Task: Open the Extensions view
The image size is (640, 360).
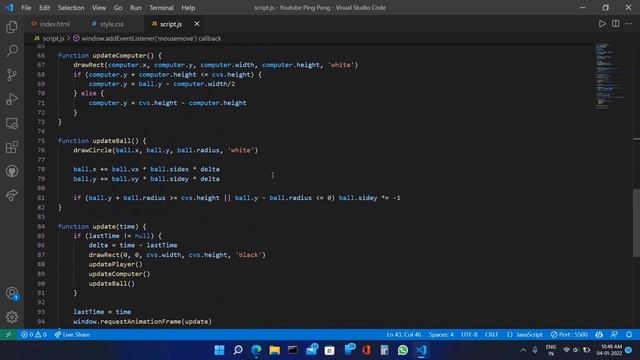Action: tap(12, 147)
